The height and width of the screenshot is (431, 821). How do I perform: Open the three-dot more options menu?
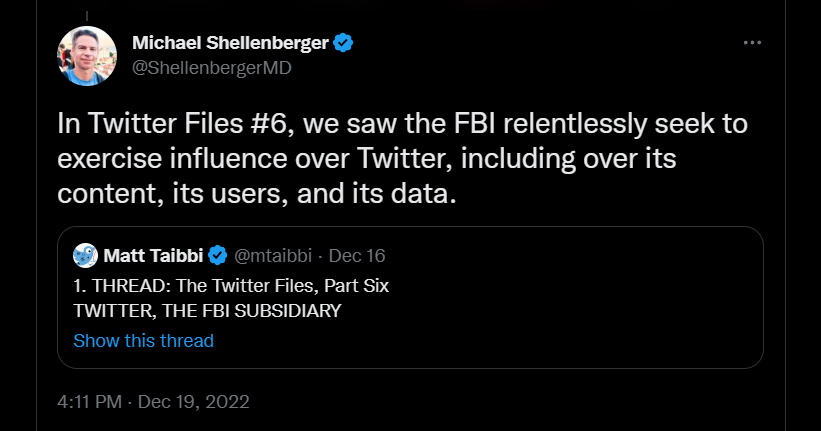(752, 43)
